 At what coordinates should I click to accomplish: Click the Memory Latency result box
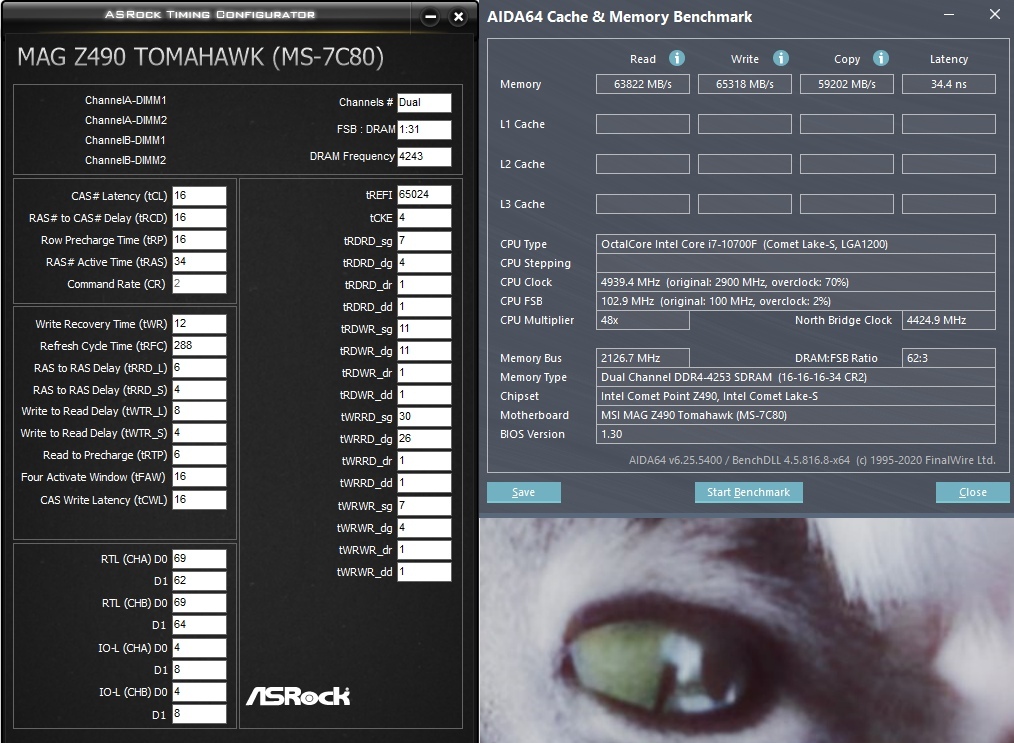coord(948,84)
